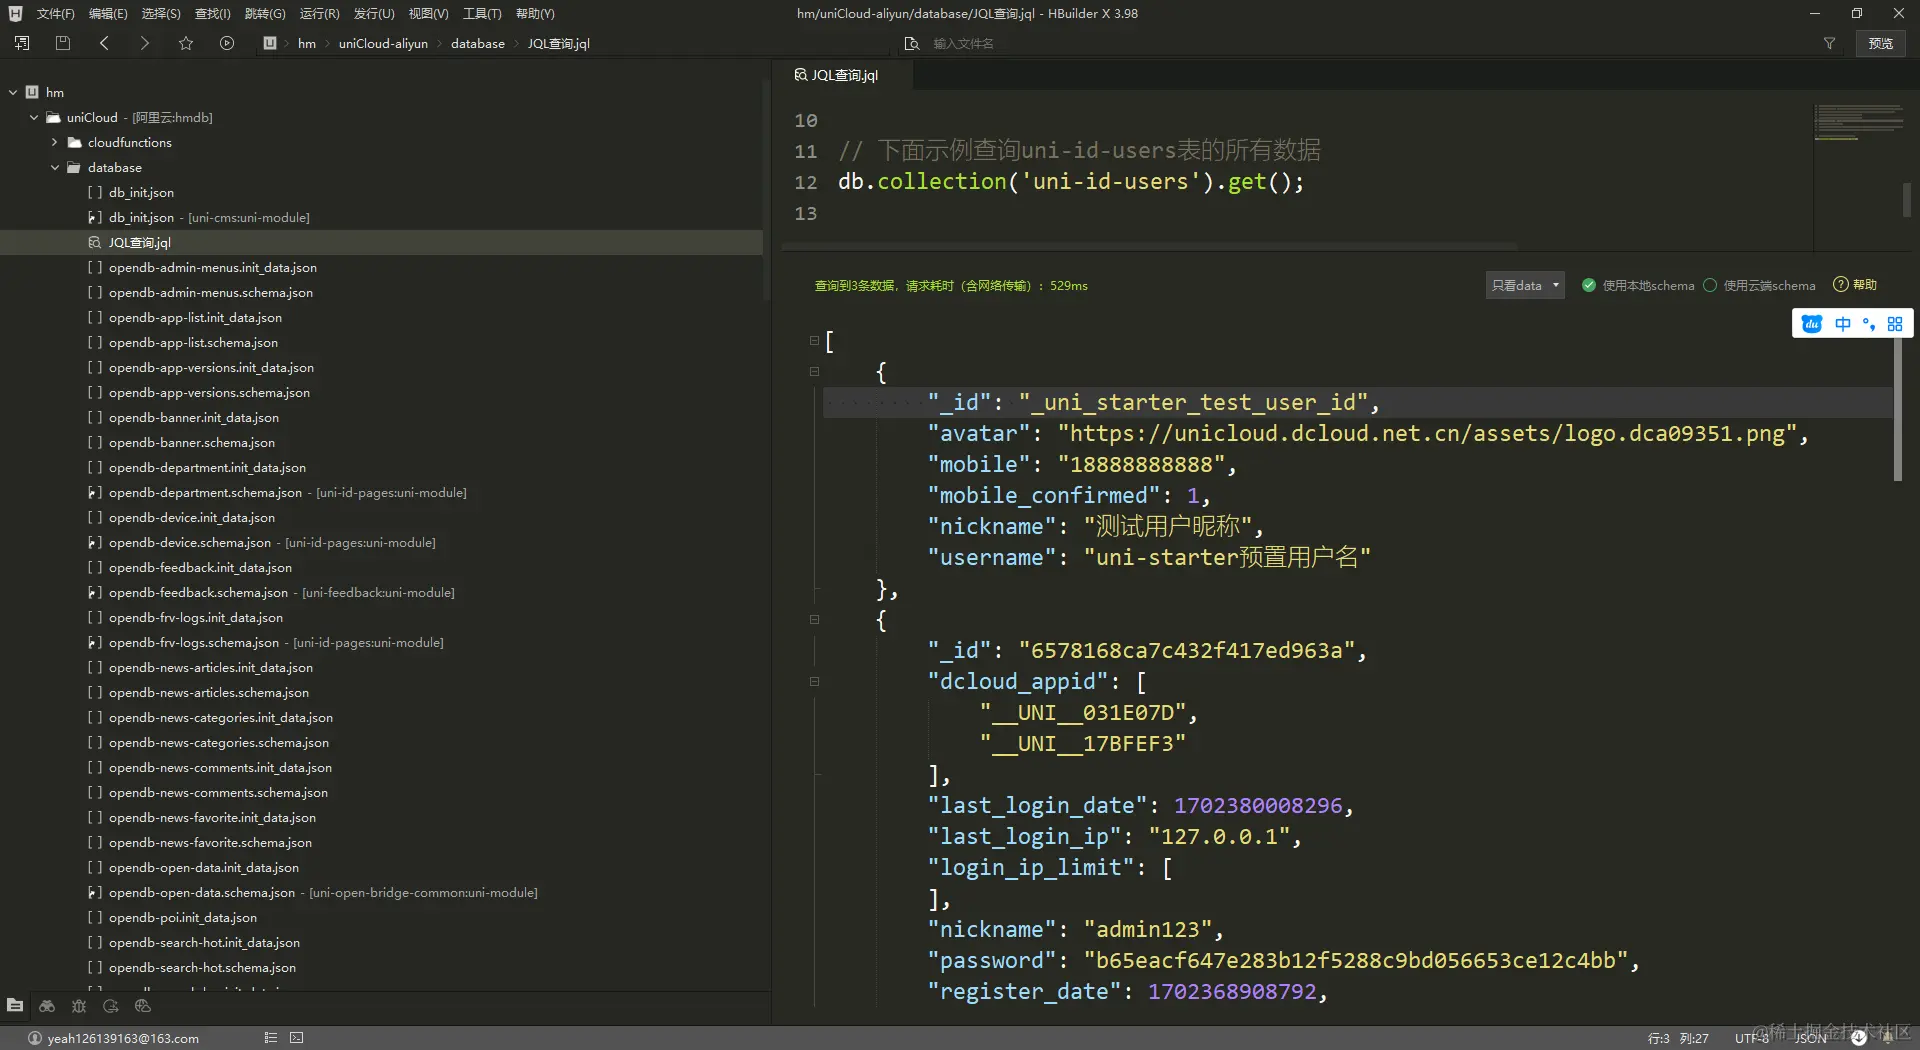
Task: Run with the play circle icon
Action: tap(227, 43)
